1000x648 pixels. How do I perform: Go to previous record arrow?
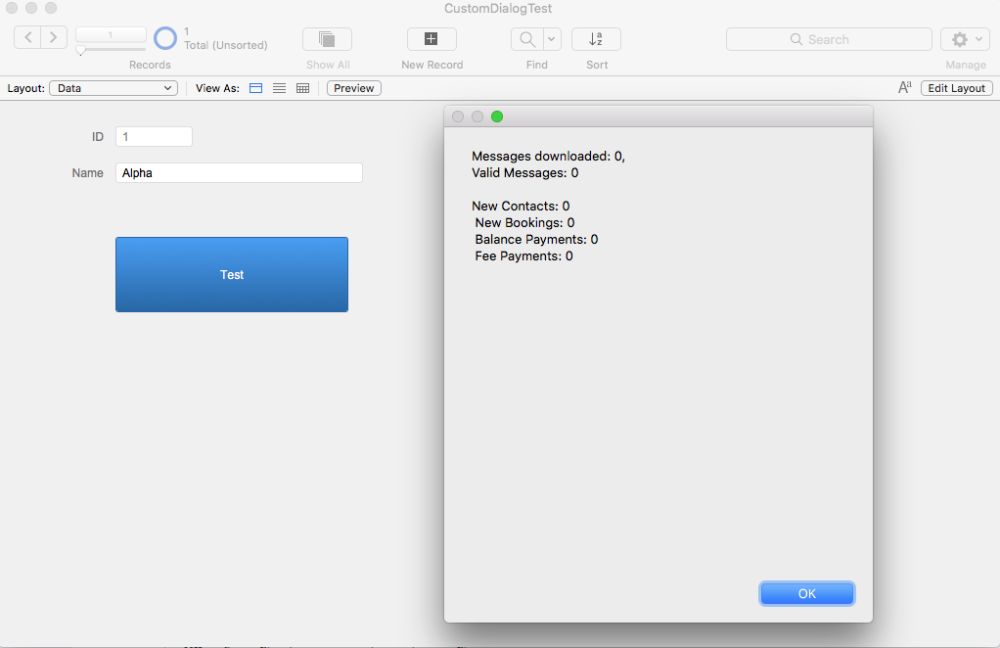point(28,38)
